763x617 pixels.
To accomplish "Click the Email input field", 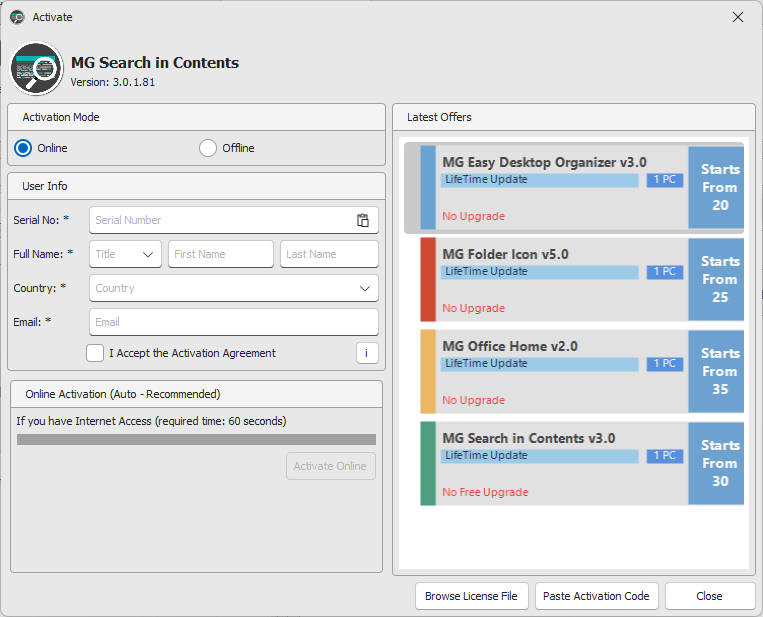I will 234,322.
